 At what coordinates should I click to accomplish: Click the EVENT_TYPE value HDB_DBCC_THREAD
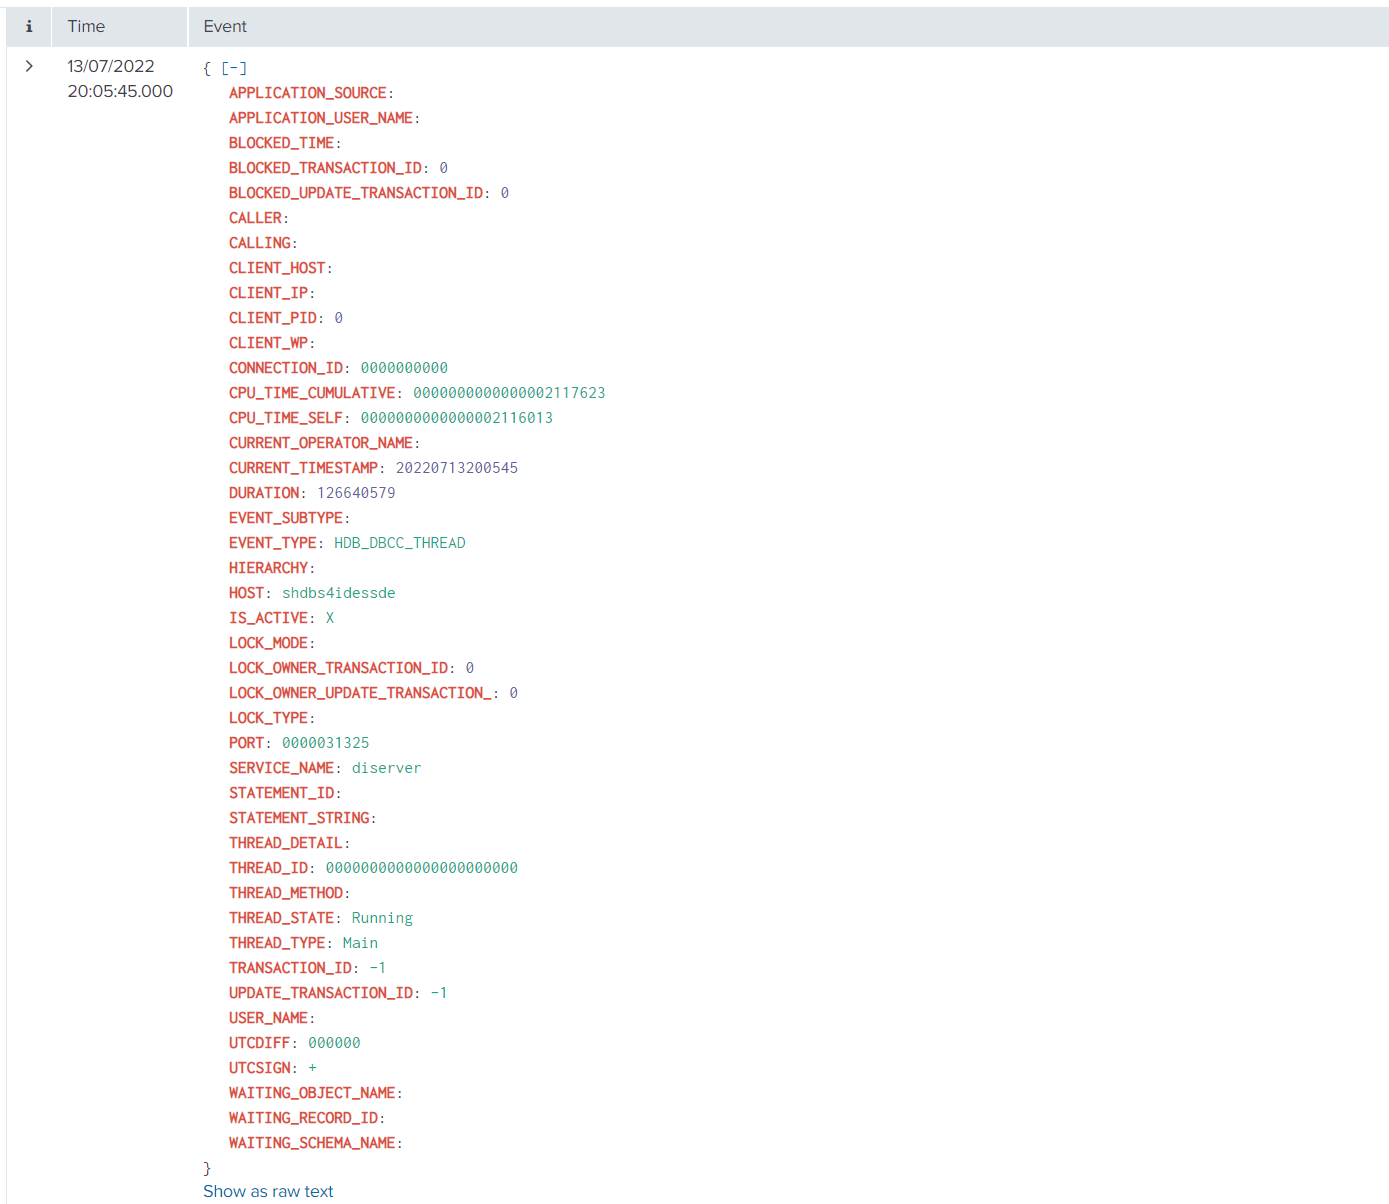click(x=399, y=543)
